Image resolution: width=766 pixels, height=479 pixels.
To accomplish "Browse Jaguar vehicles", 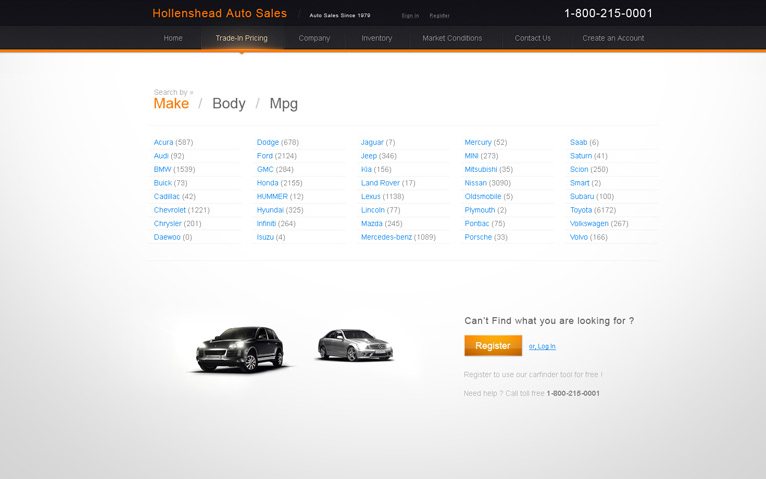I will pyautogui.click(x=372, y=142).
